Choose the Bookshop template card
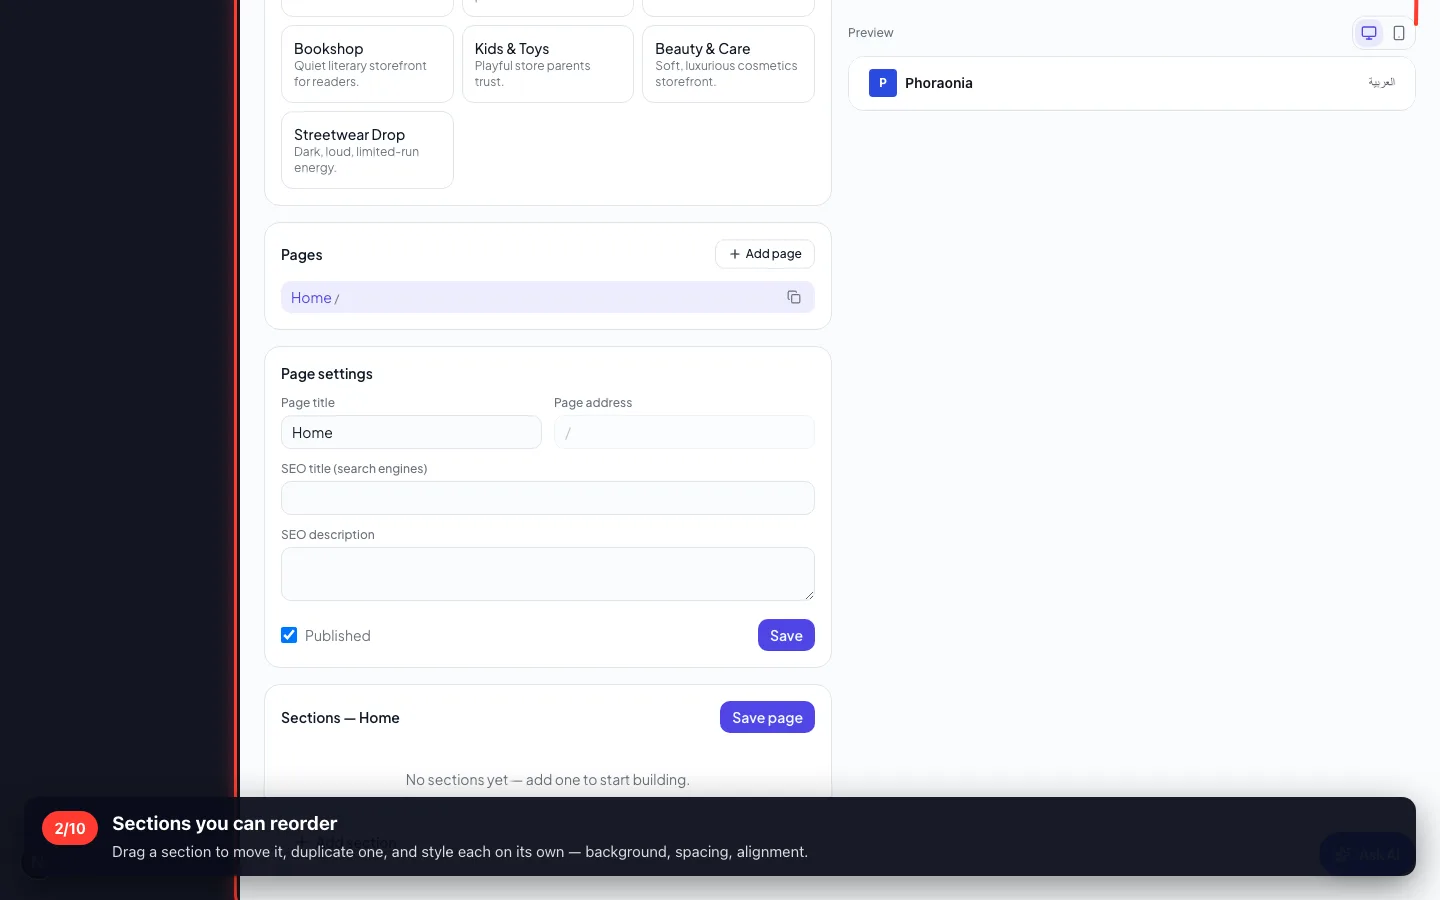The width and height of the screenshot is (1440, 900). [x=367, y=64]
